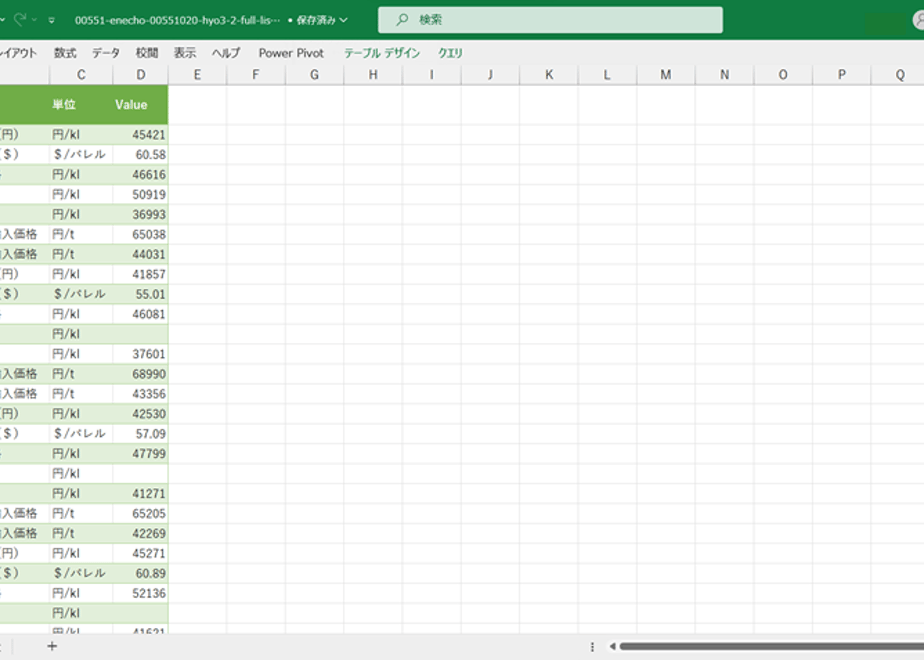Select column F header
The height and width of the screenshot is (660, 924).
click(256, 75)
